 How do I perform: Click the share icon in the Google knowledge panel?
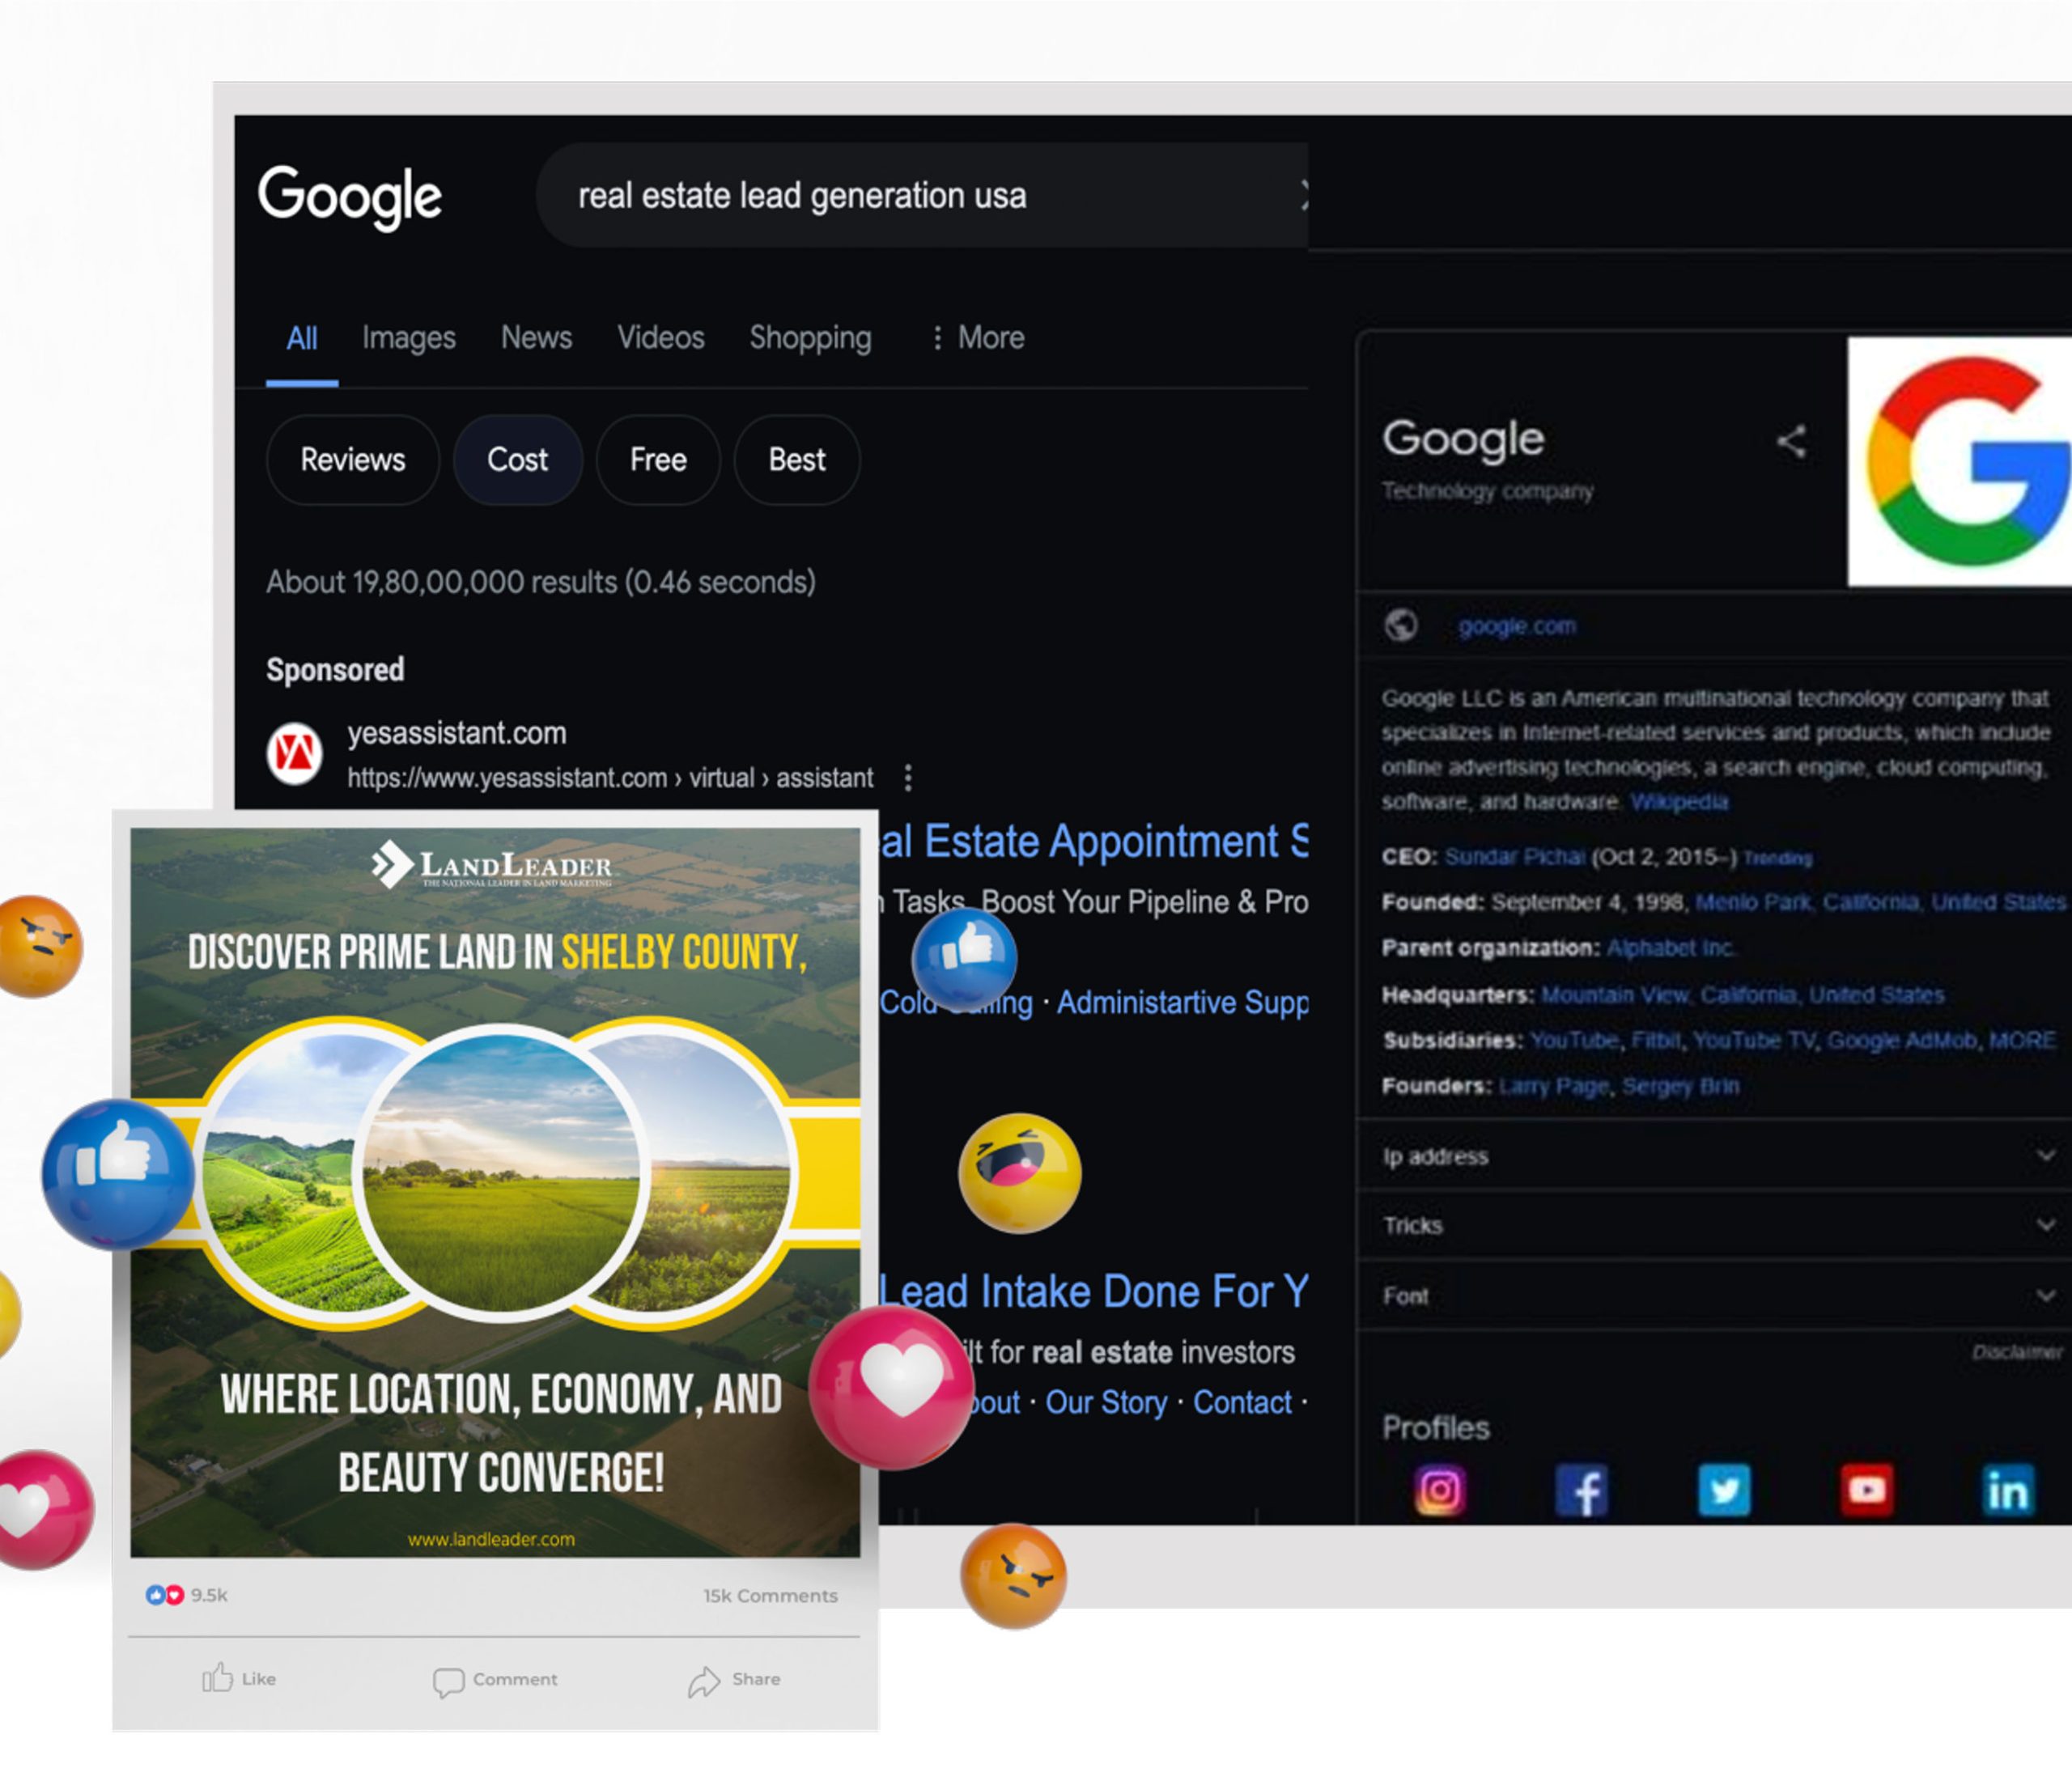(1791, 441)
